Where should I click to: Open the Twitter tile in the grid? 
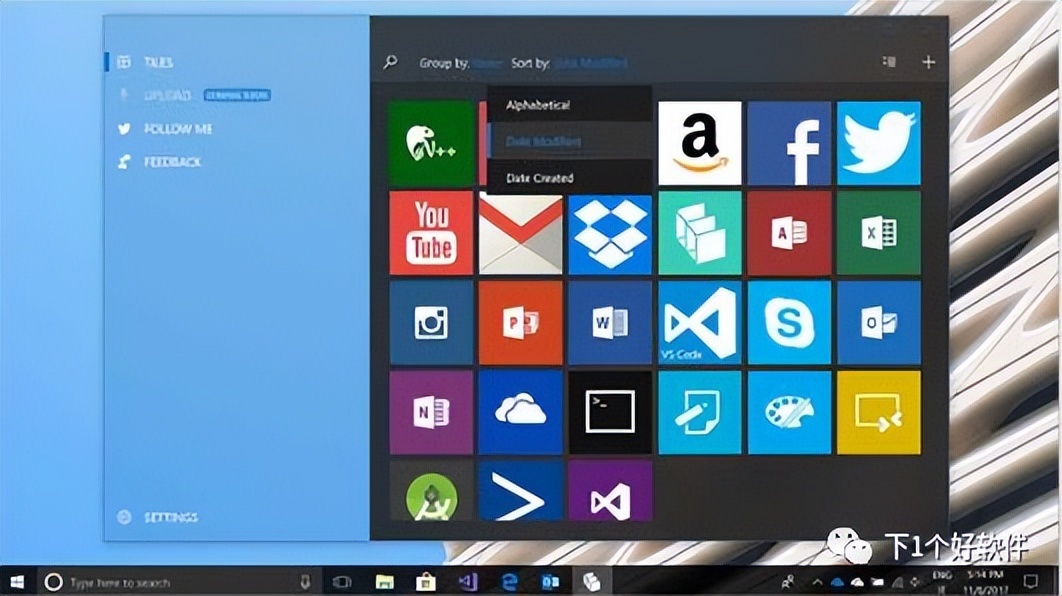coord(878,144)
